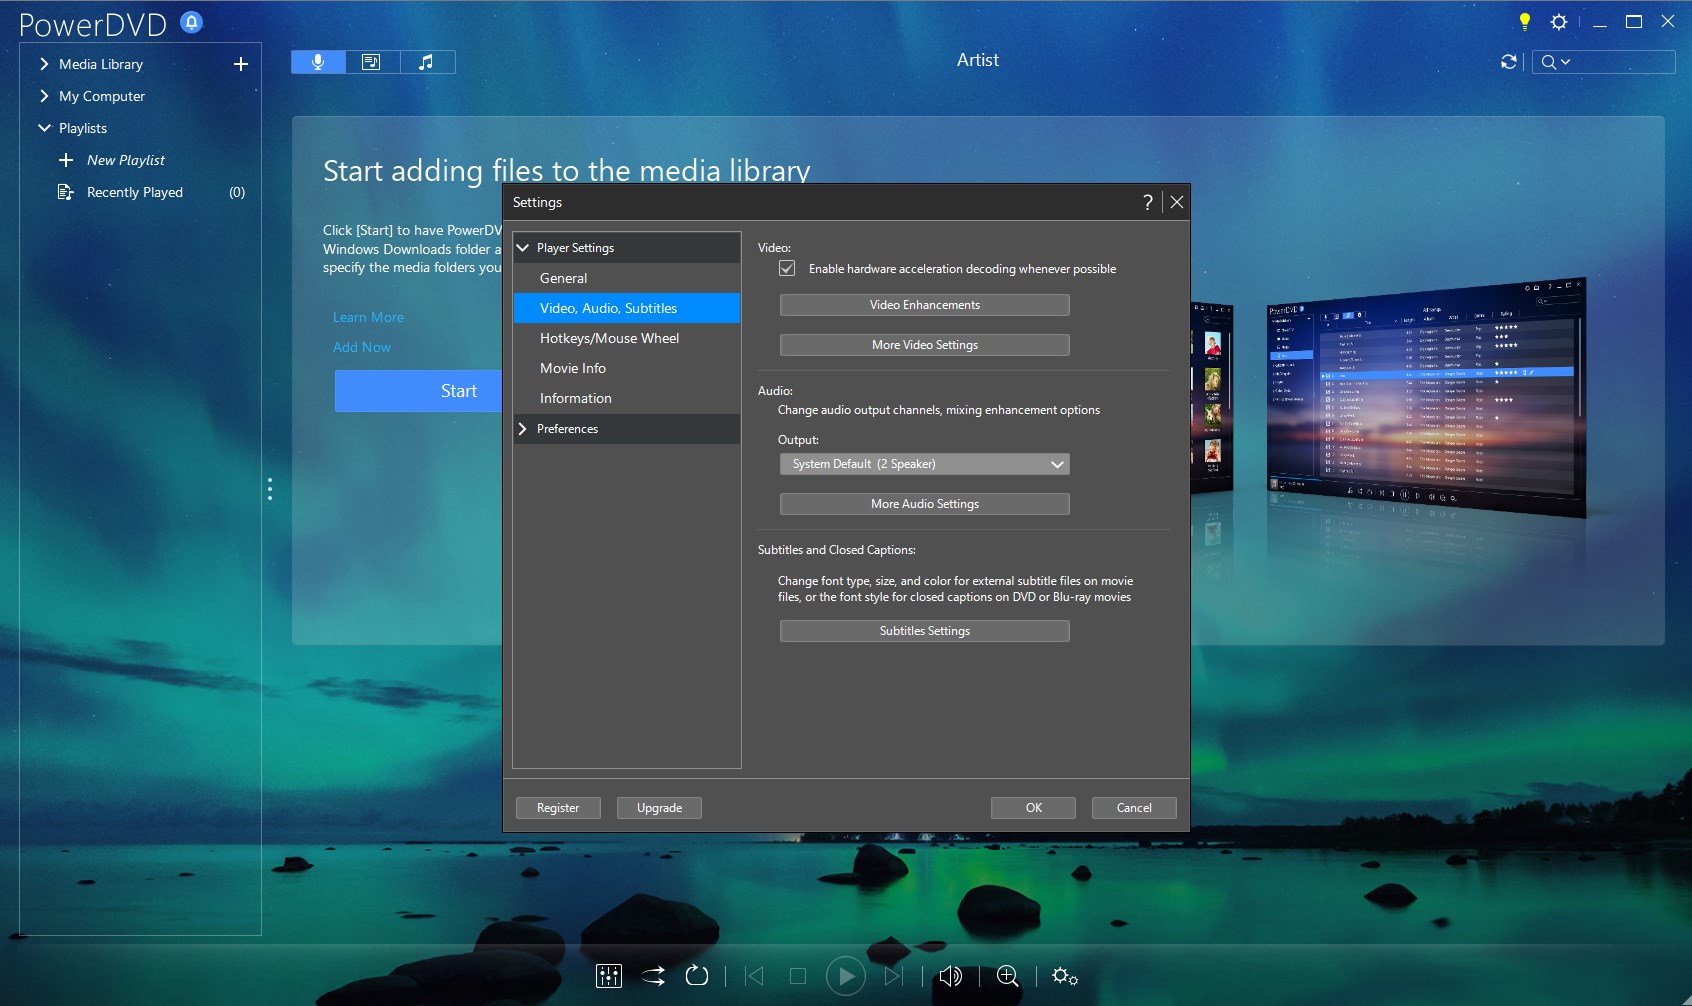Switch to the album view icon
Screen dimensions: 1692x1006
pos(371,62)
